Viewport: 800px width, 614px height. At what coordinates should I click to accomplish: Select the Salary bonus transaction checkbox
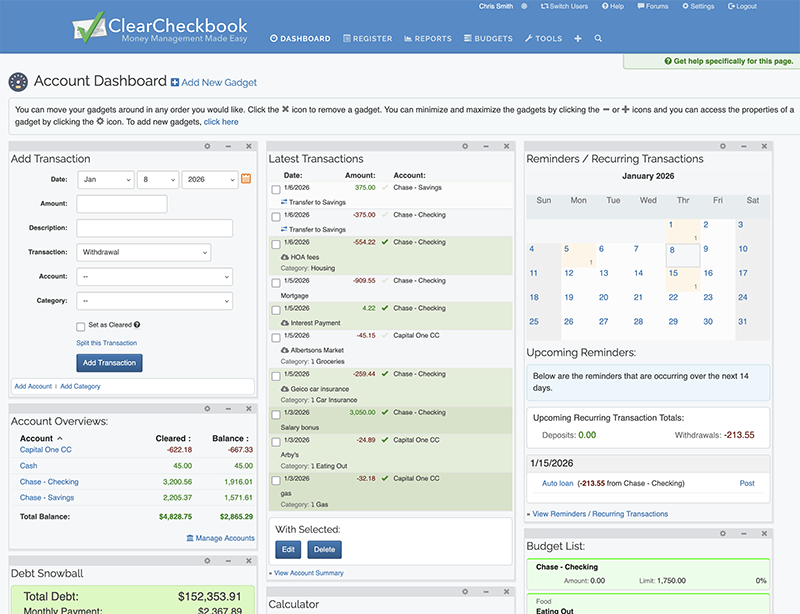pyautogui.click(x=275, y=413)
